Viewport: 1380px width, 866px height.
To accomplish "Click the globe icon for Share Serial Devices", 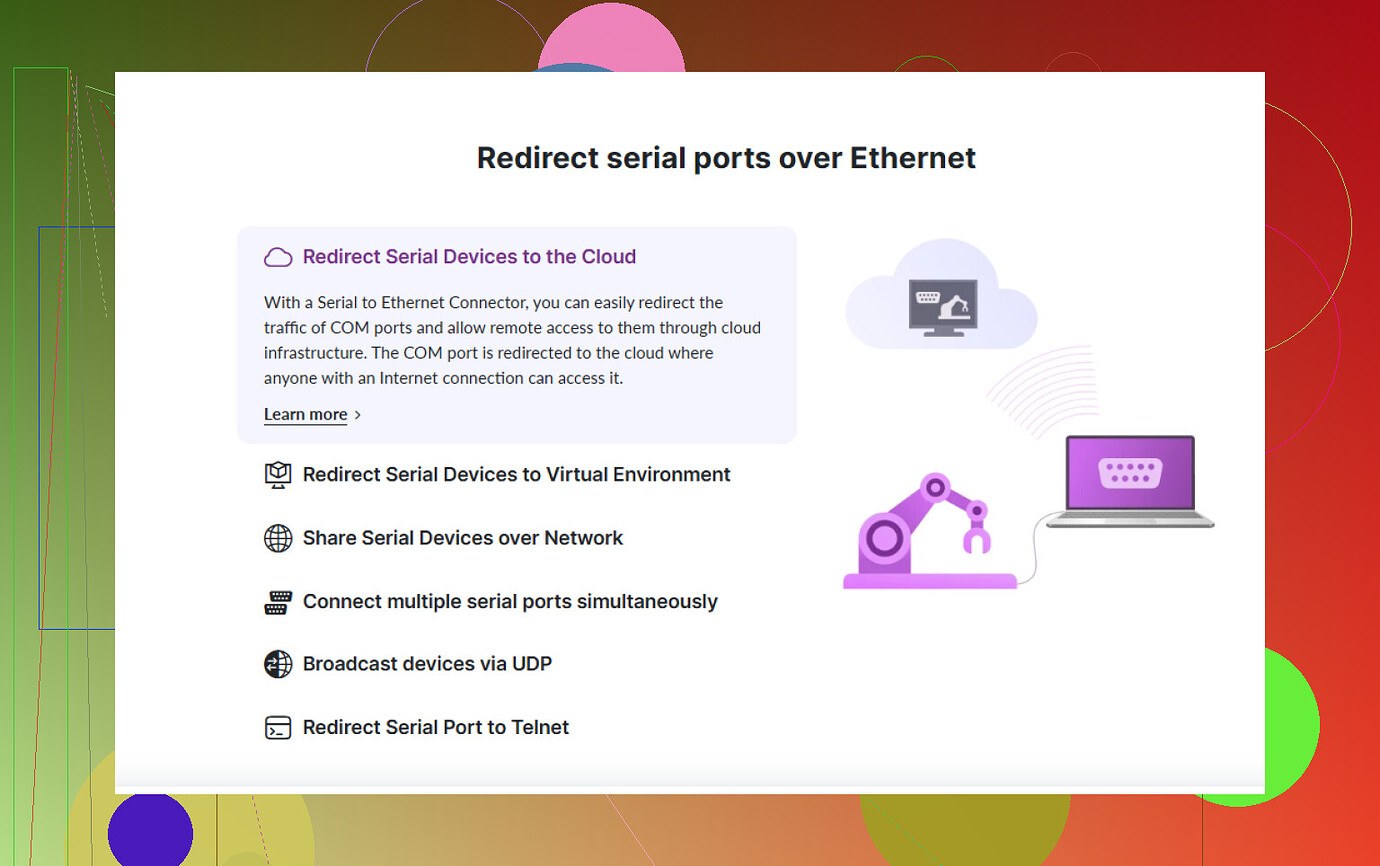I will pos(278,538).
